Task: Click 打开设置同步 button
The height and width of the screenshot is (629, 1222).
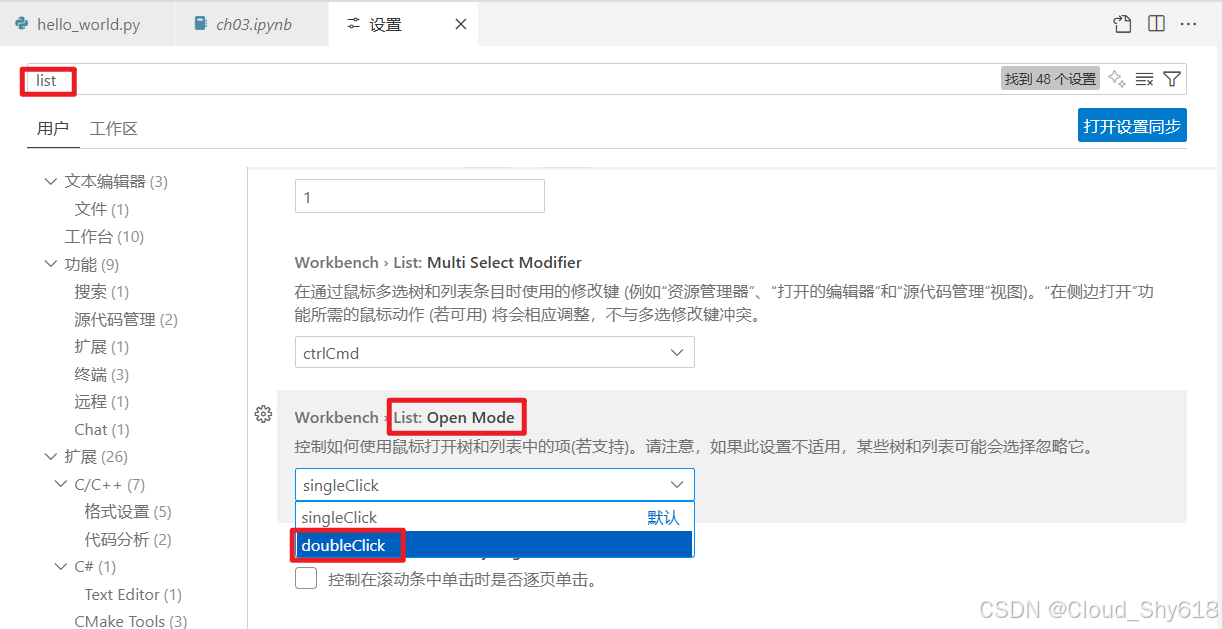Action: tap(1132, 126)
